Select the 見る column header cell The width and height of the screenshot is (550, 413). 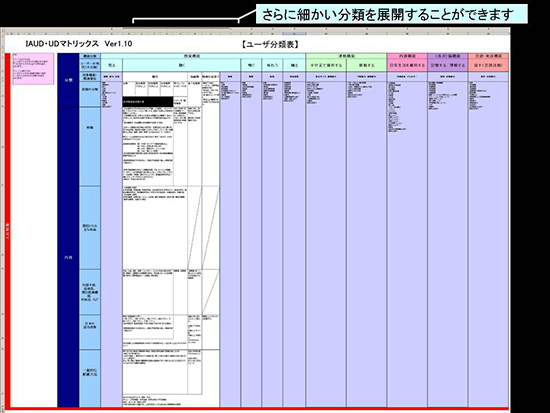[x=112, y=65]
